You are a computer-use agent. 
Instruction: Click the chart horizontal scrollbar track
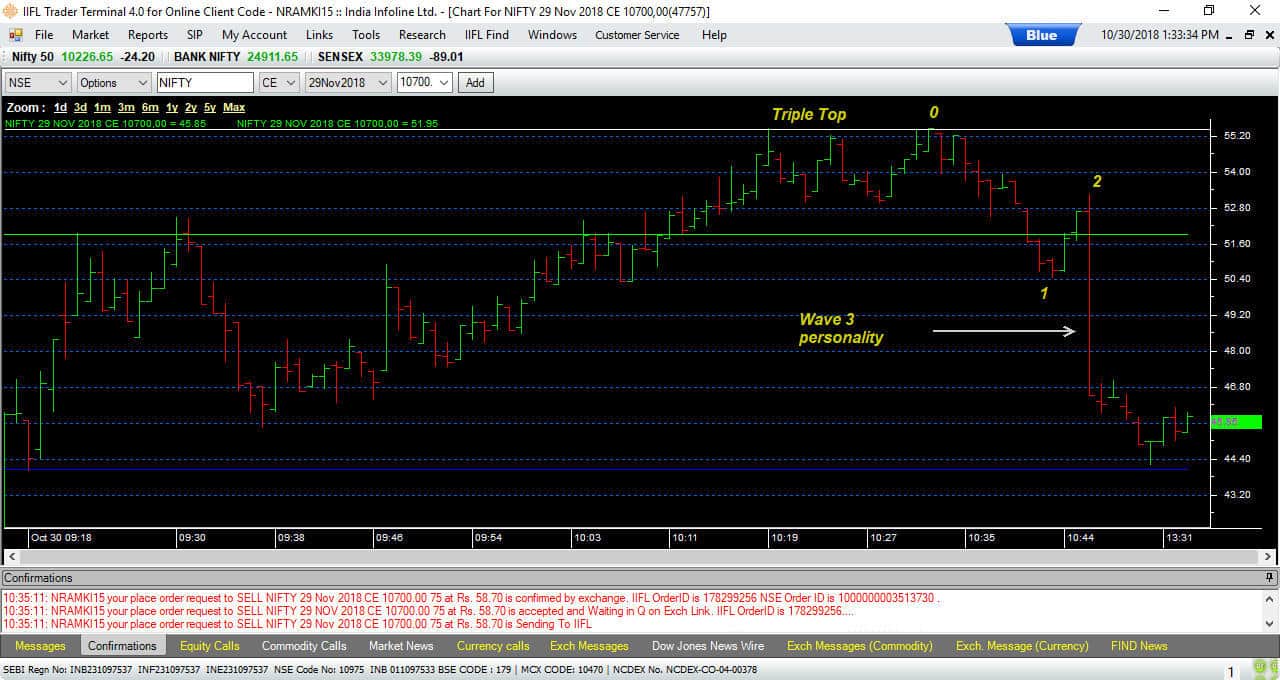coord(639,556)
